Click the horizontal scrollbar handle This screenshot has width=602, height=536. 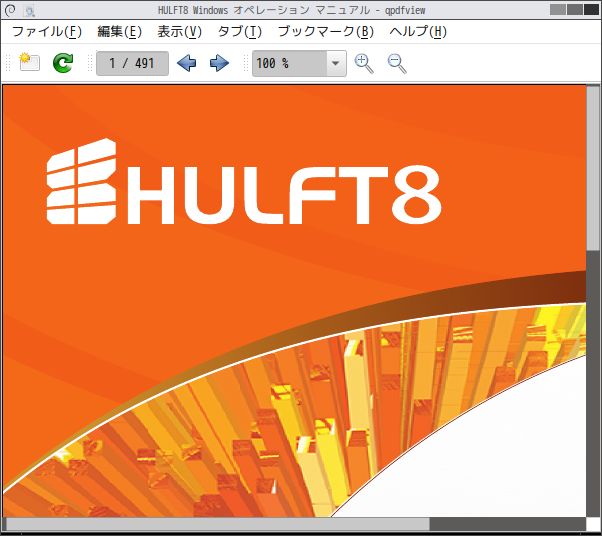point(218,524)
